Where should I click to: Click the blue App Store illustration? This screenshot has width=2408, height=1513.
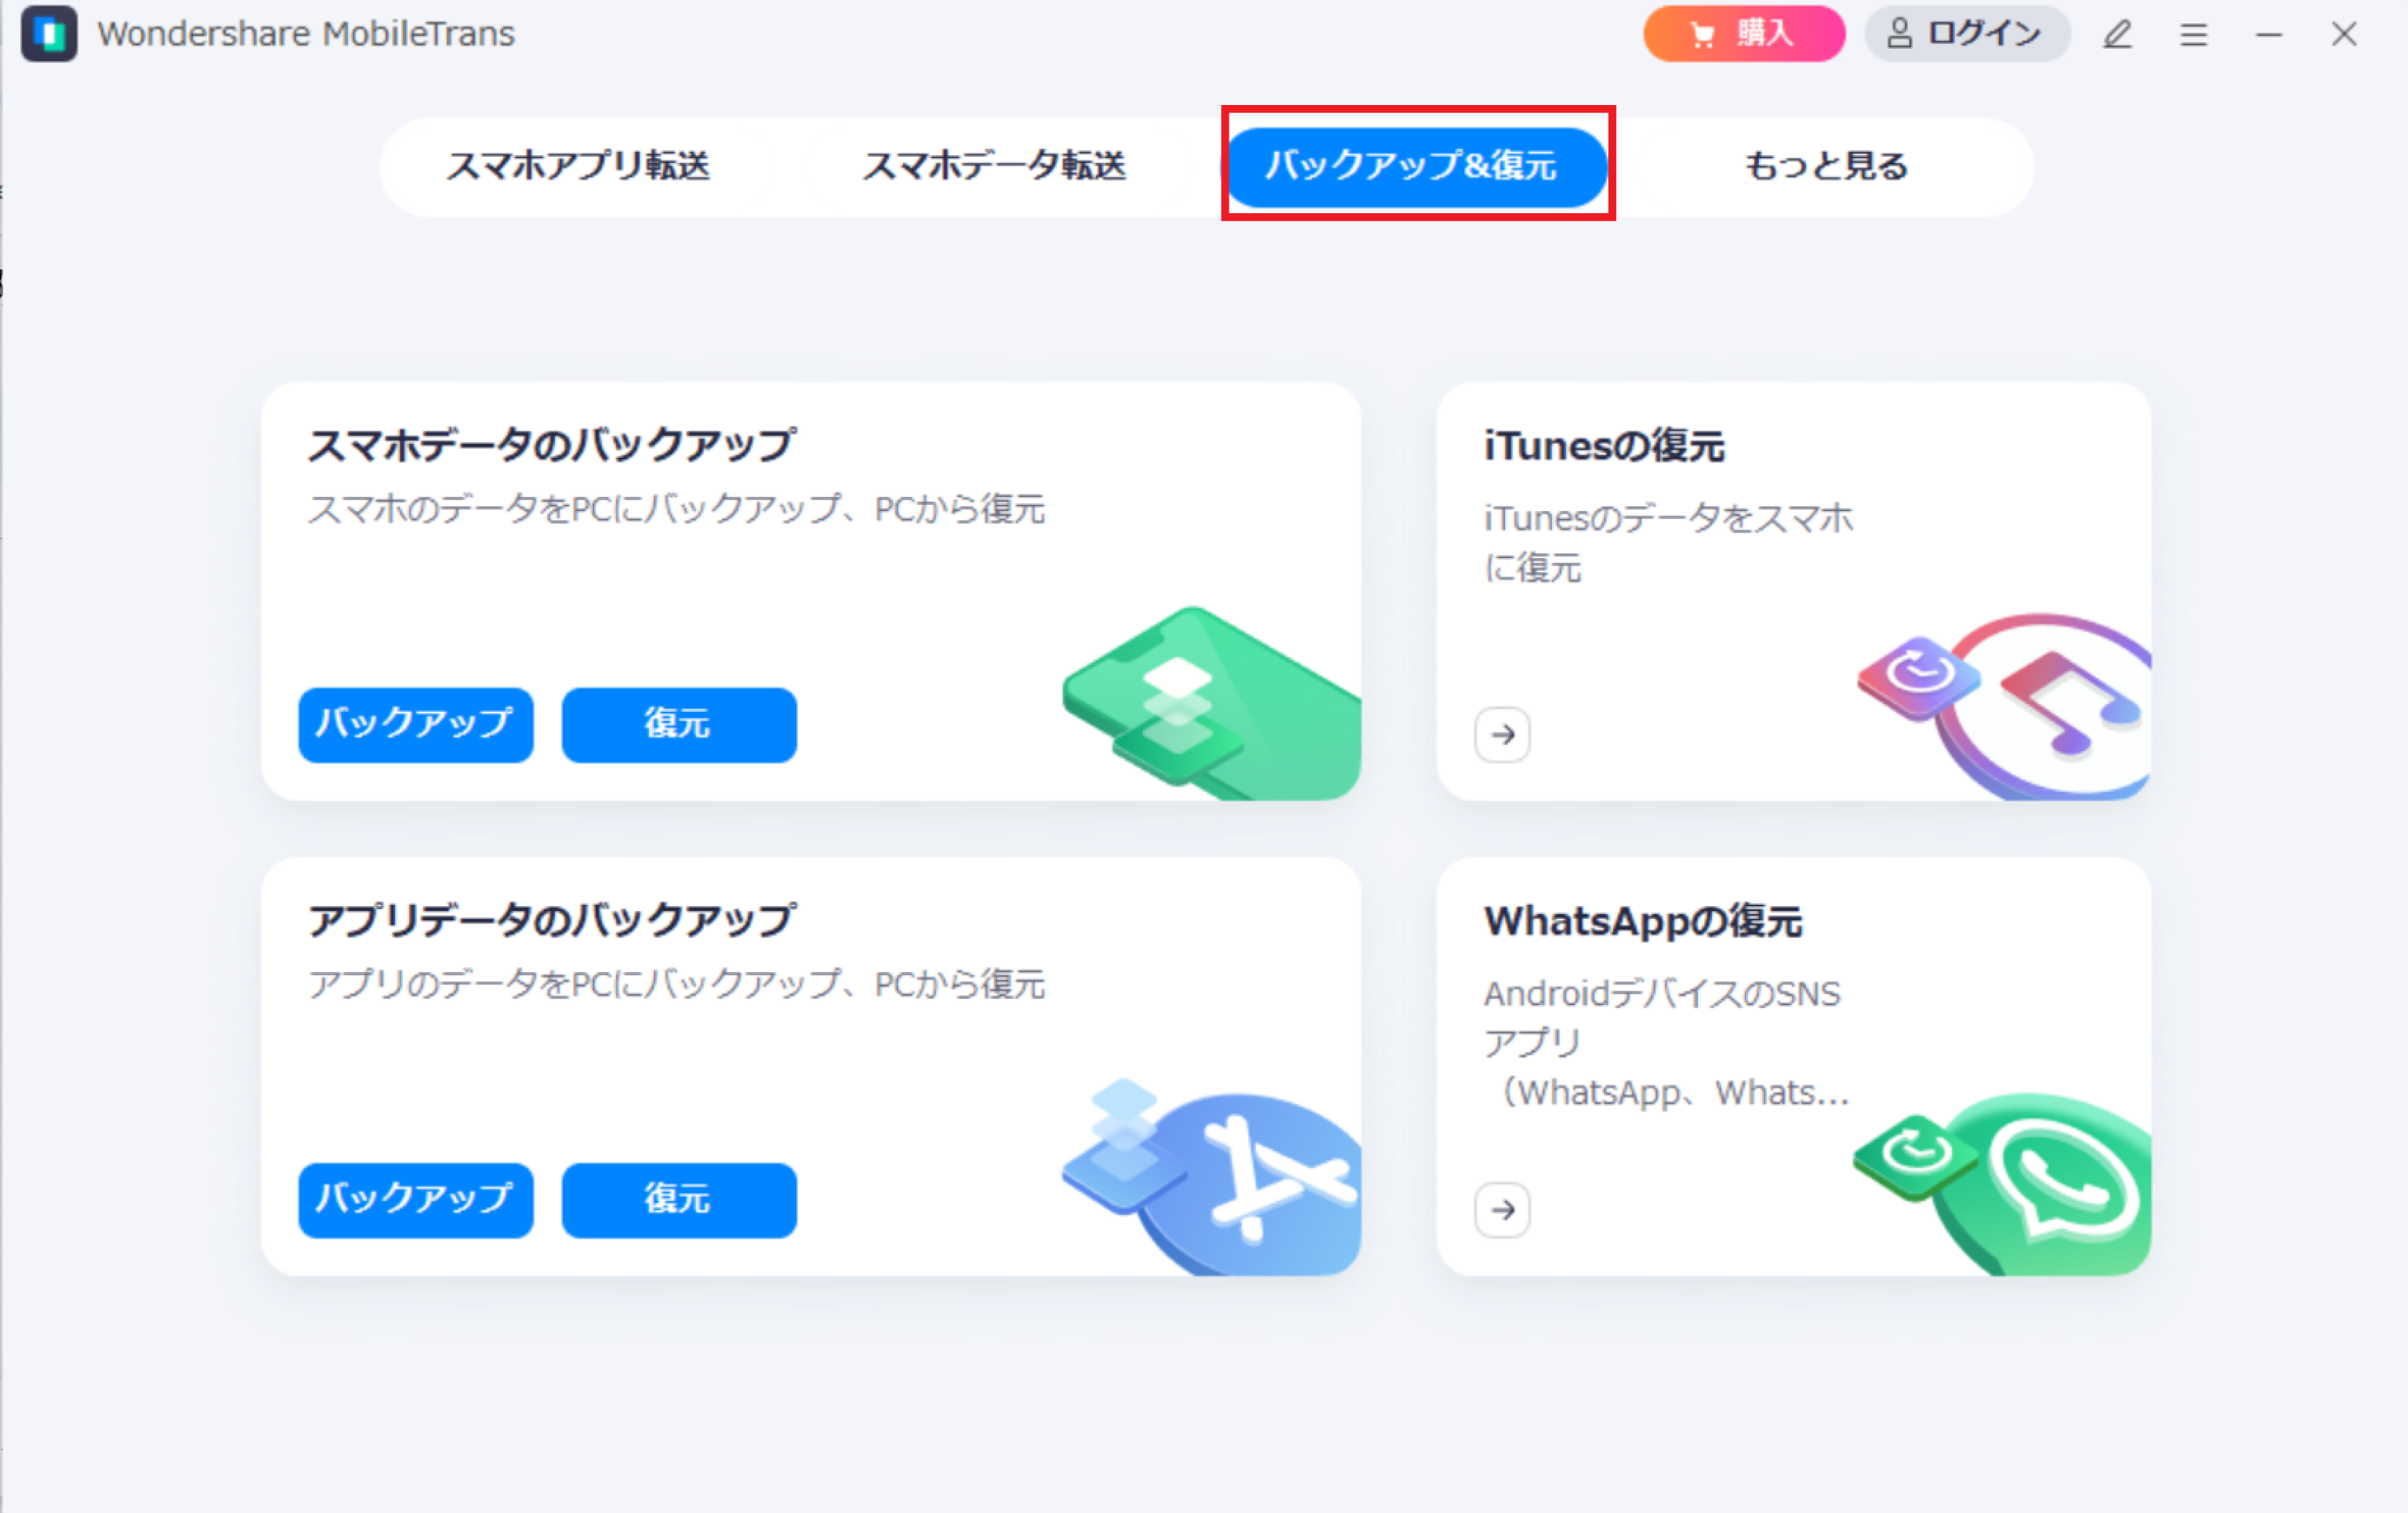point(1211,1176)
